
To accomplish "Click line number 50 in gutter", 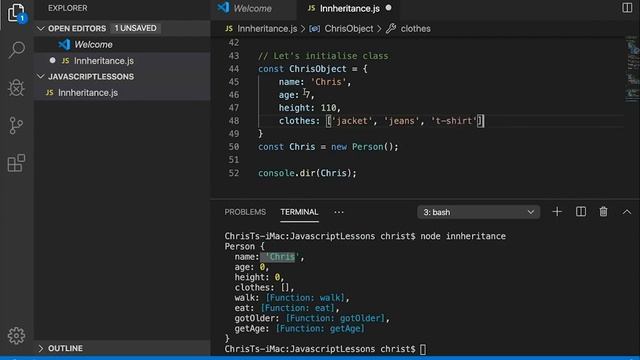I will point(234,147).
